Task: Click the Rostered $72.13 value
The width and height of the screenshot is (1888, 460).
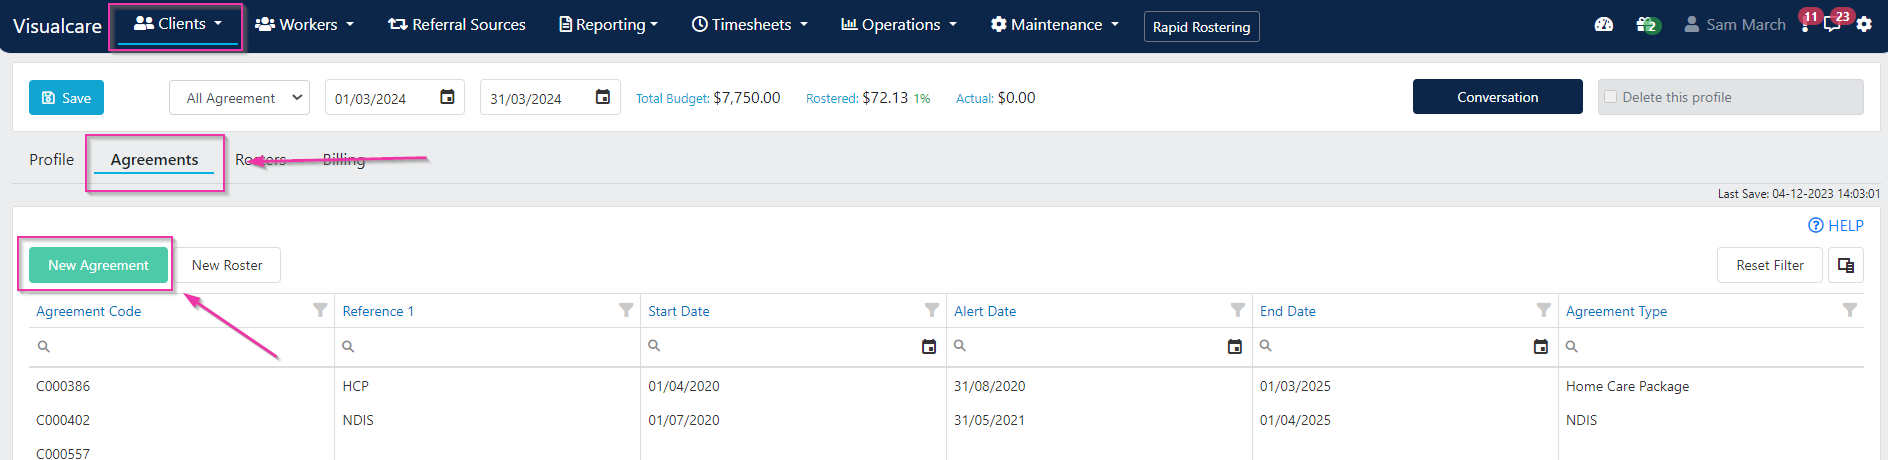Action: [885, 98]
